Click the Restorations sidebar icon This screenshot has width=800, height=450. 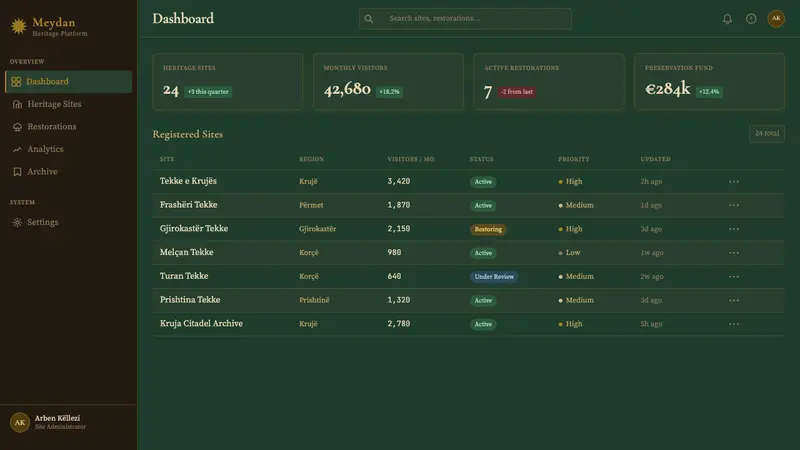coord(17,127)
